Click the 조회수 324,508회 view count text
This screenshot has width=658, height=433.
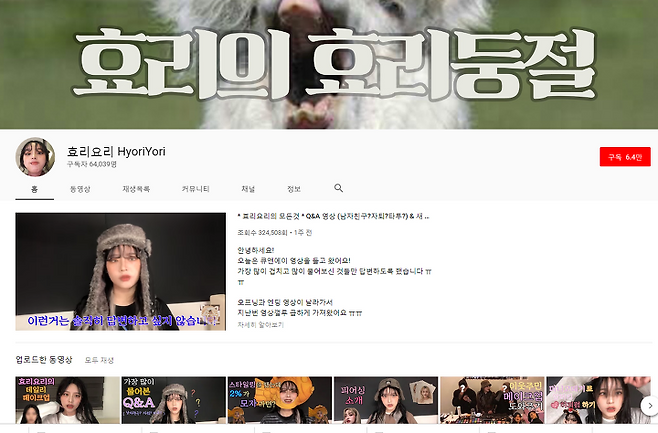(x=263, y=232)
